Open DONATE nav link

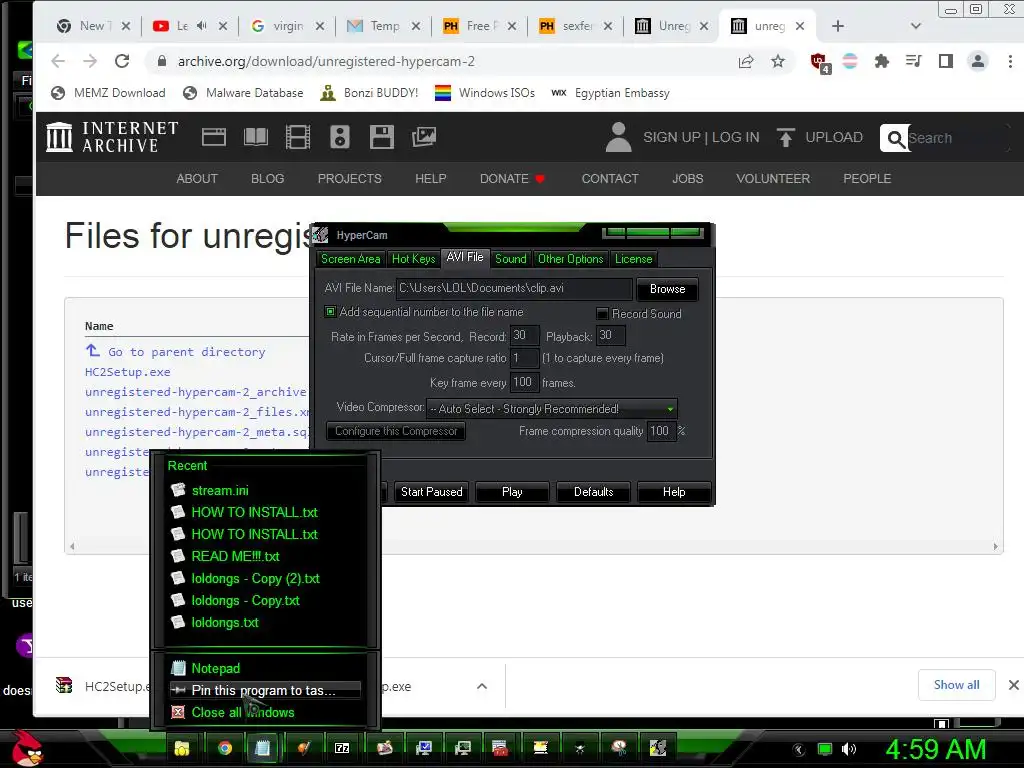pos(512,178)
